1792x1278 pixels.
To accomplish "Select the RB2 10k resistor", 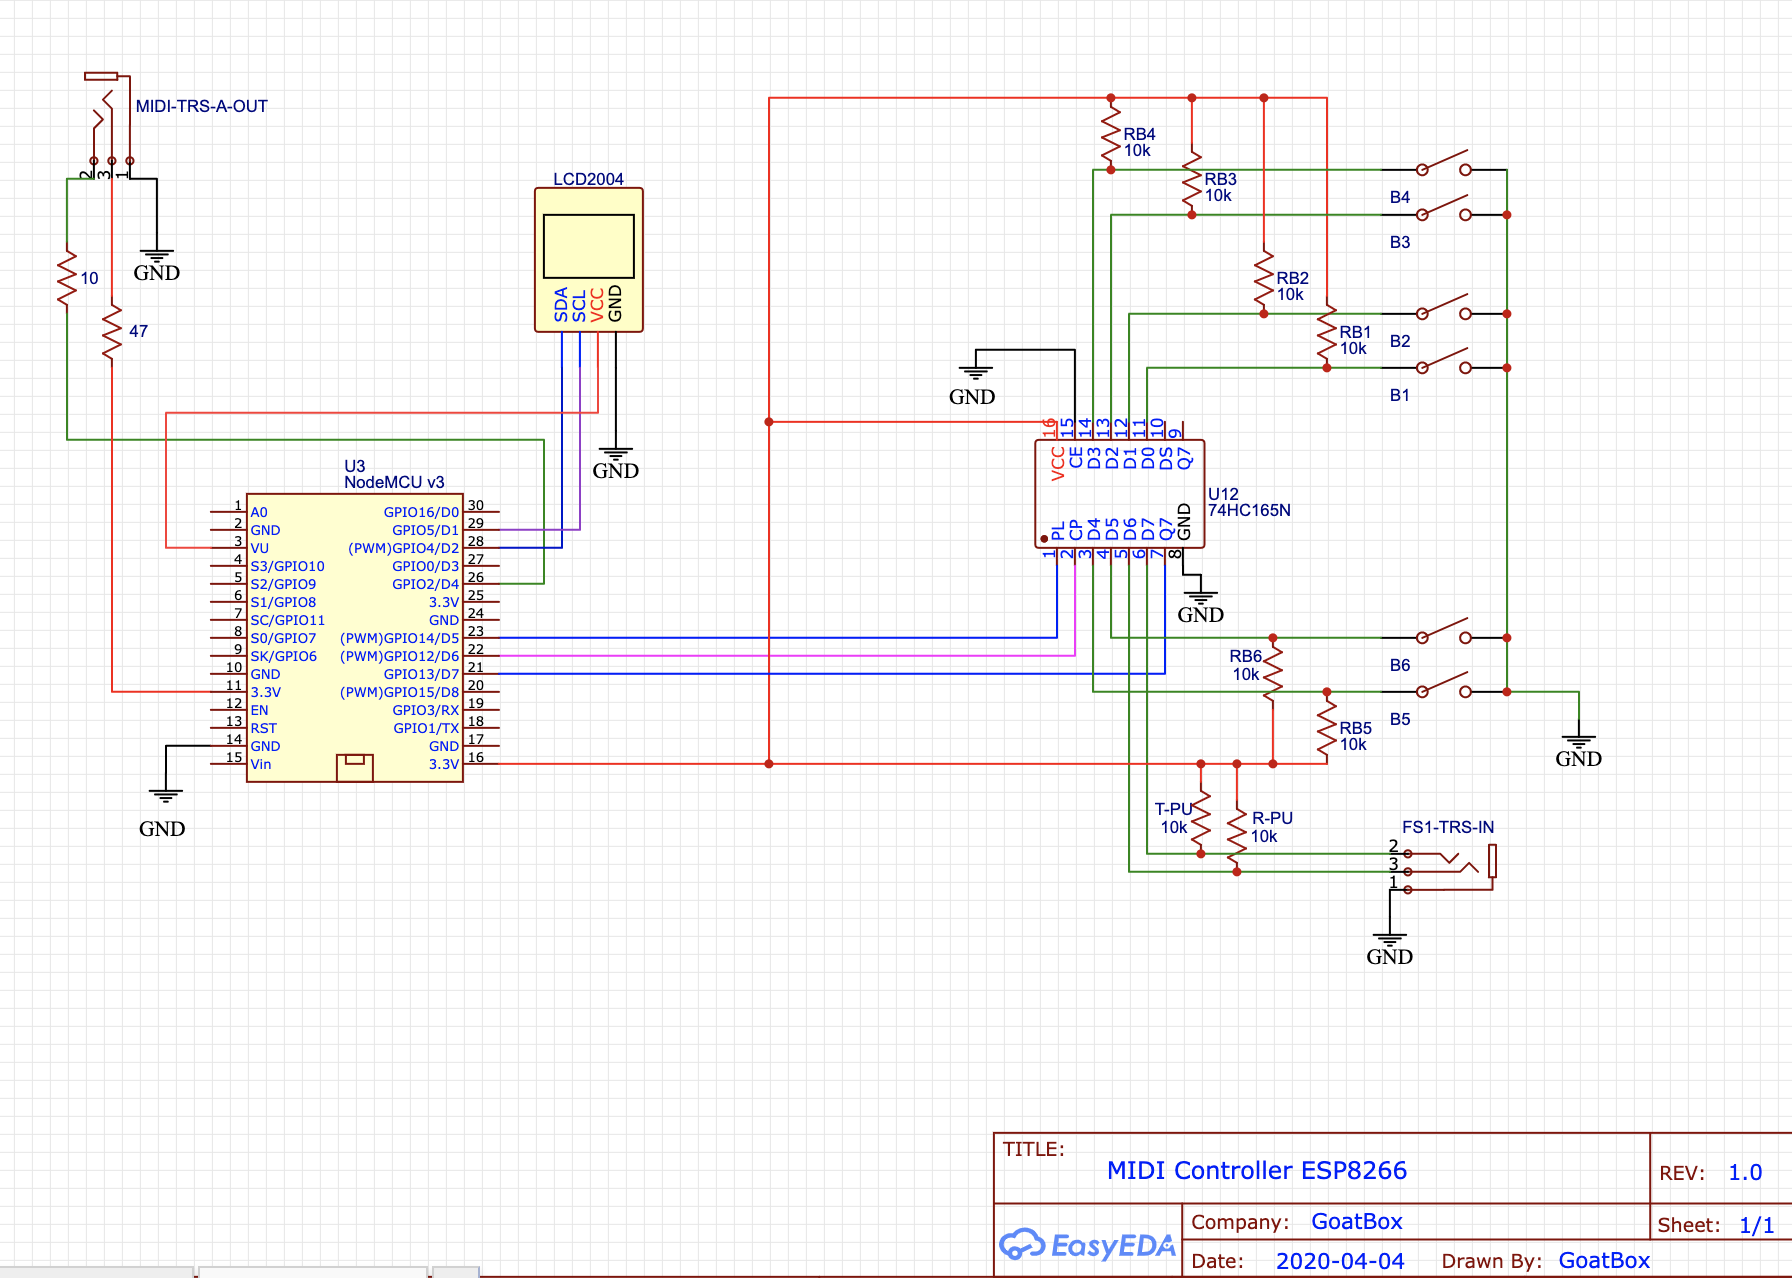I will [x=1264, y=278].
